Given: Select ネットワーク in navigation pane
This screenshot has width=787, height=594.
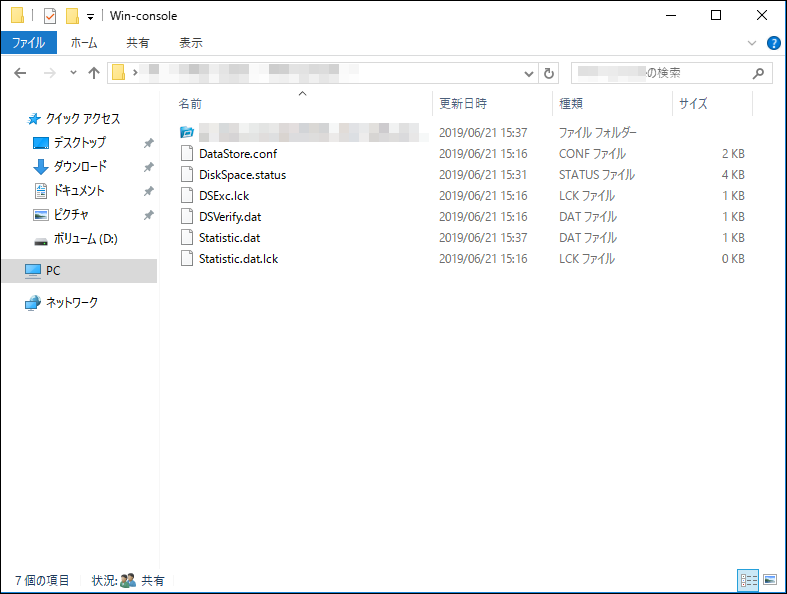Looking at the screenshot, I should [x=72, y=303].
